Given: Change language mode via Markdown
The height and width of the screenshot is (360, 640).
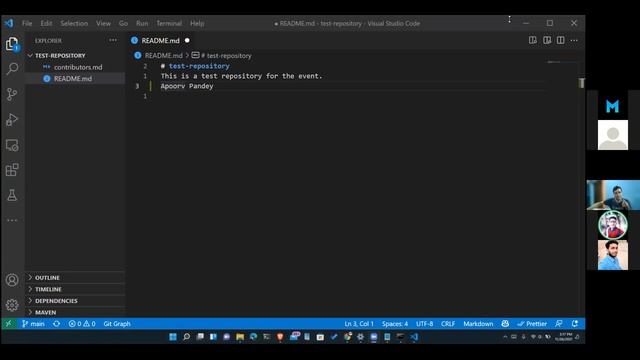Looking at the screenshot, I should coord(478,324).
